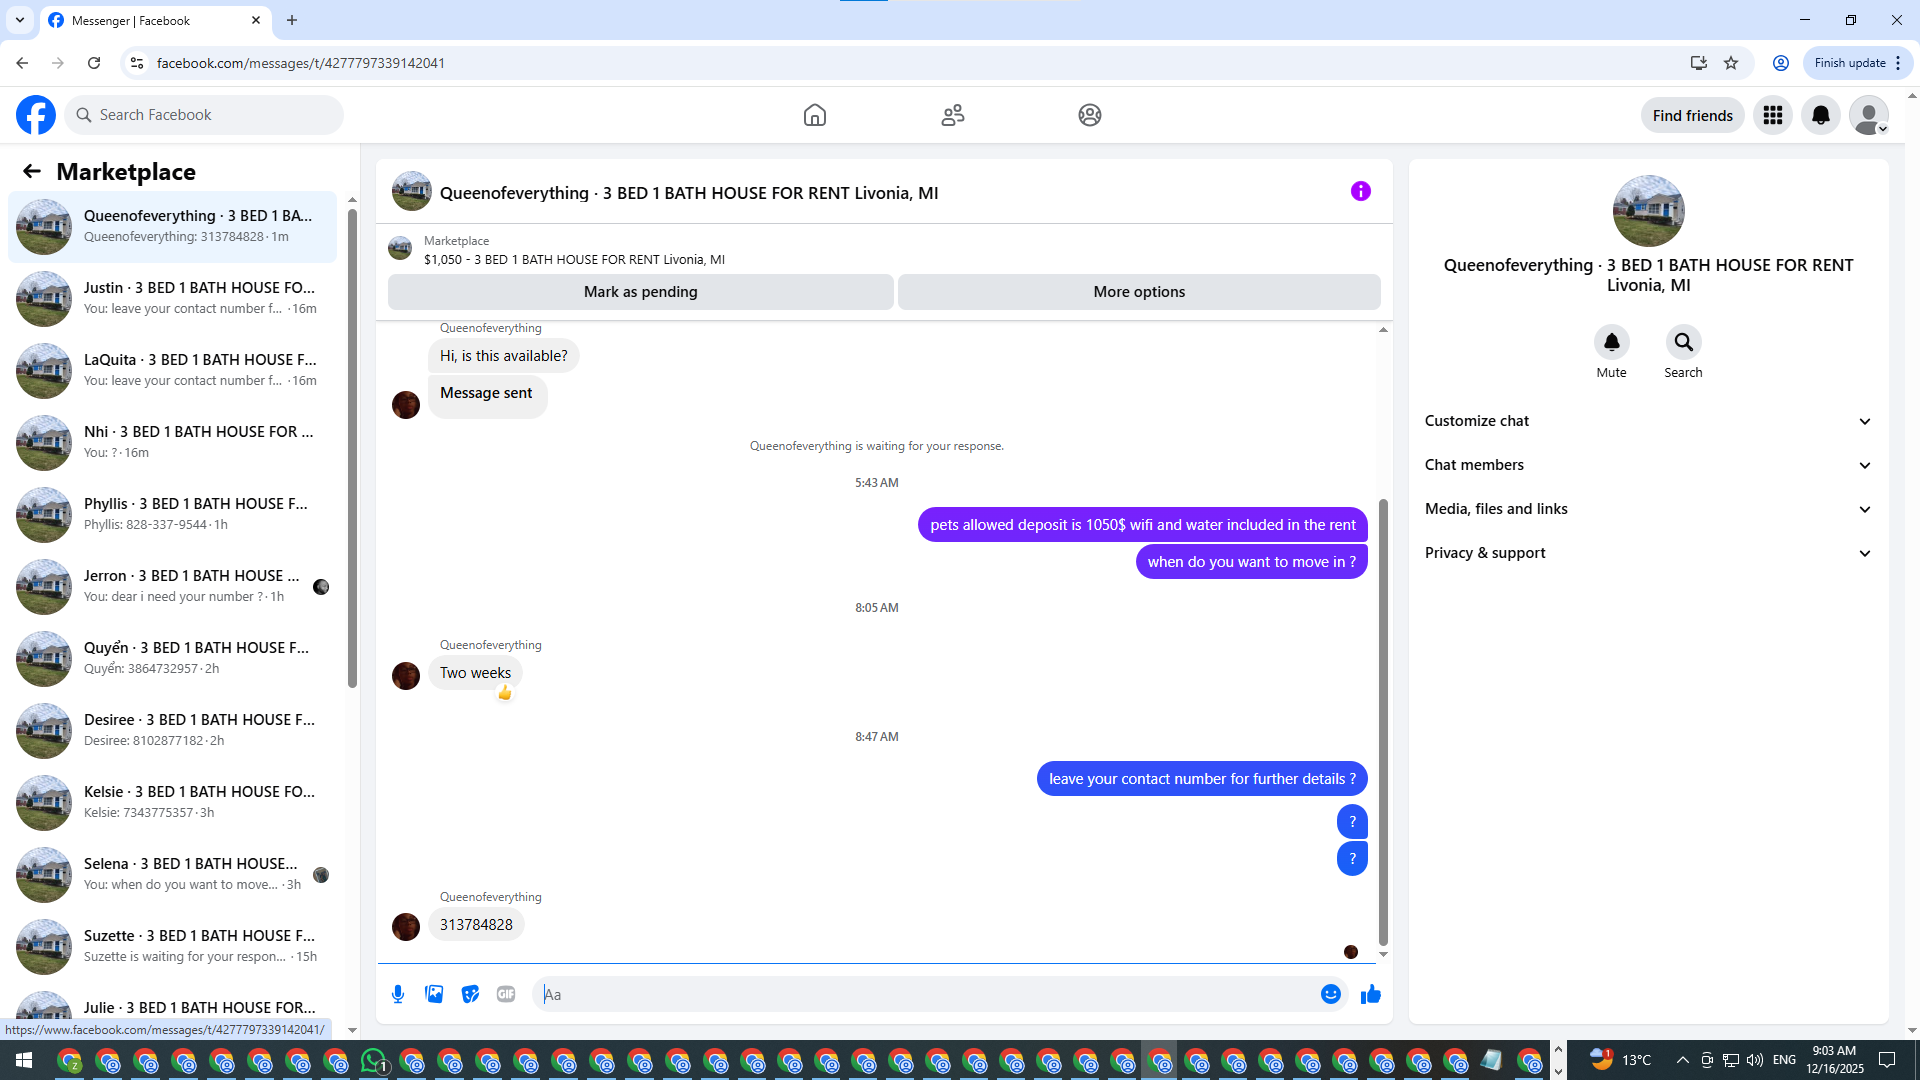
Task: Install app icon in address bar
Action: tap(1698, 63)
